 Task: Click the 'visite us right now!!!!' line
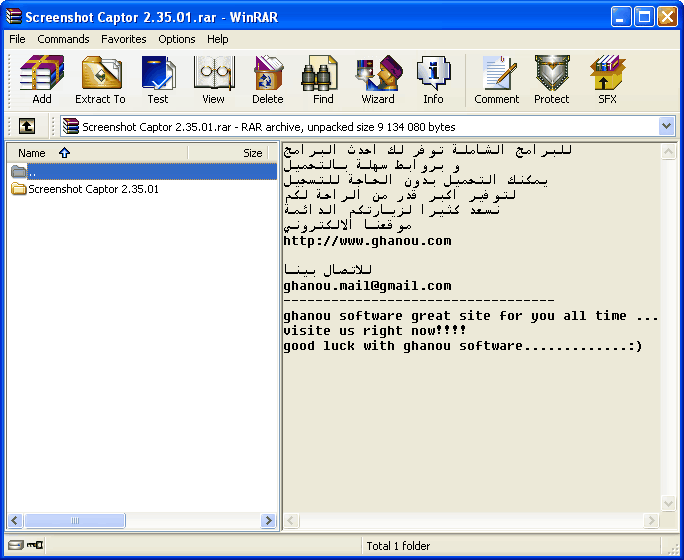point(375,331)
